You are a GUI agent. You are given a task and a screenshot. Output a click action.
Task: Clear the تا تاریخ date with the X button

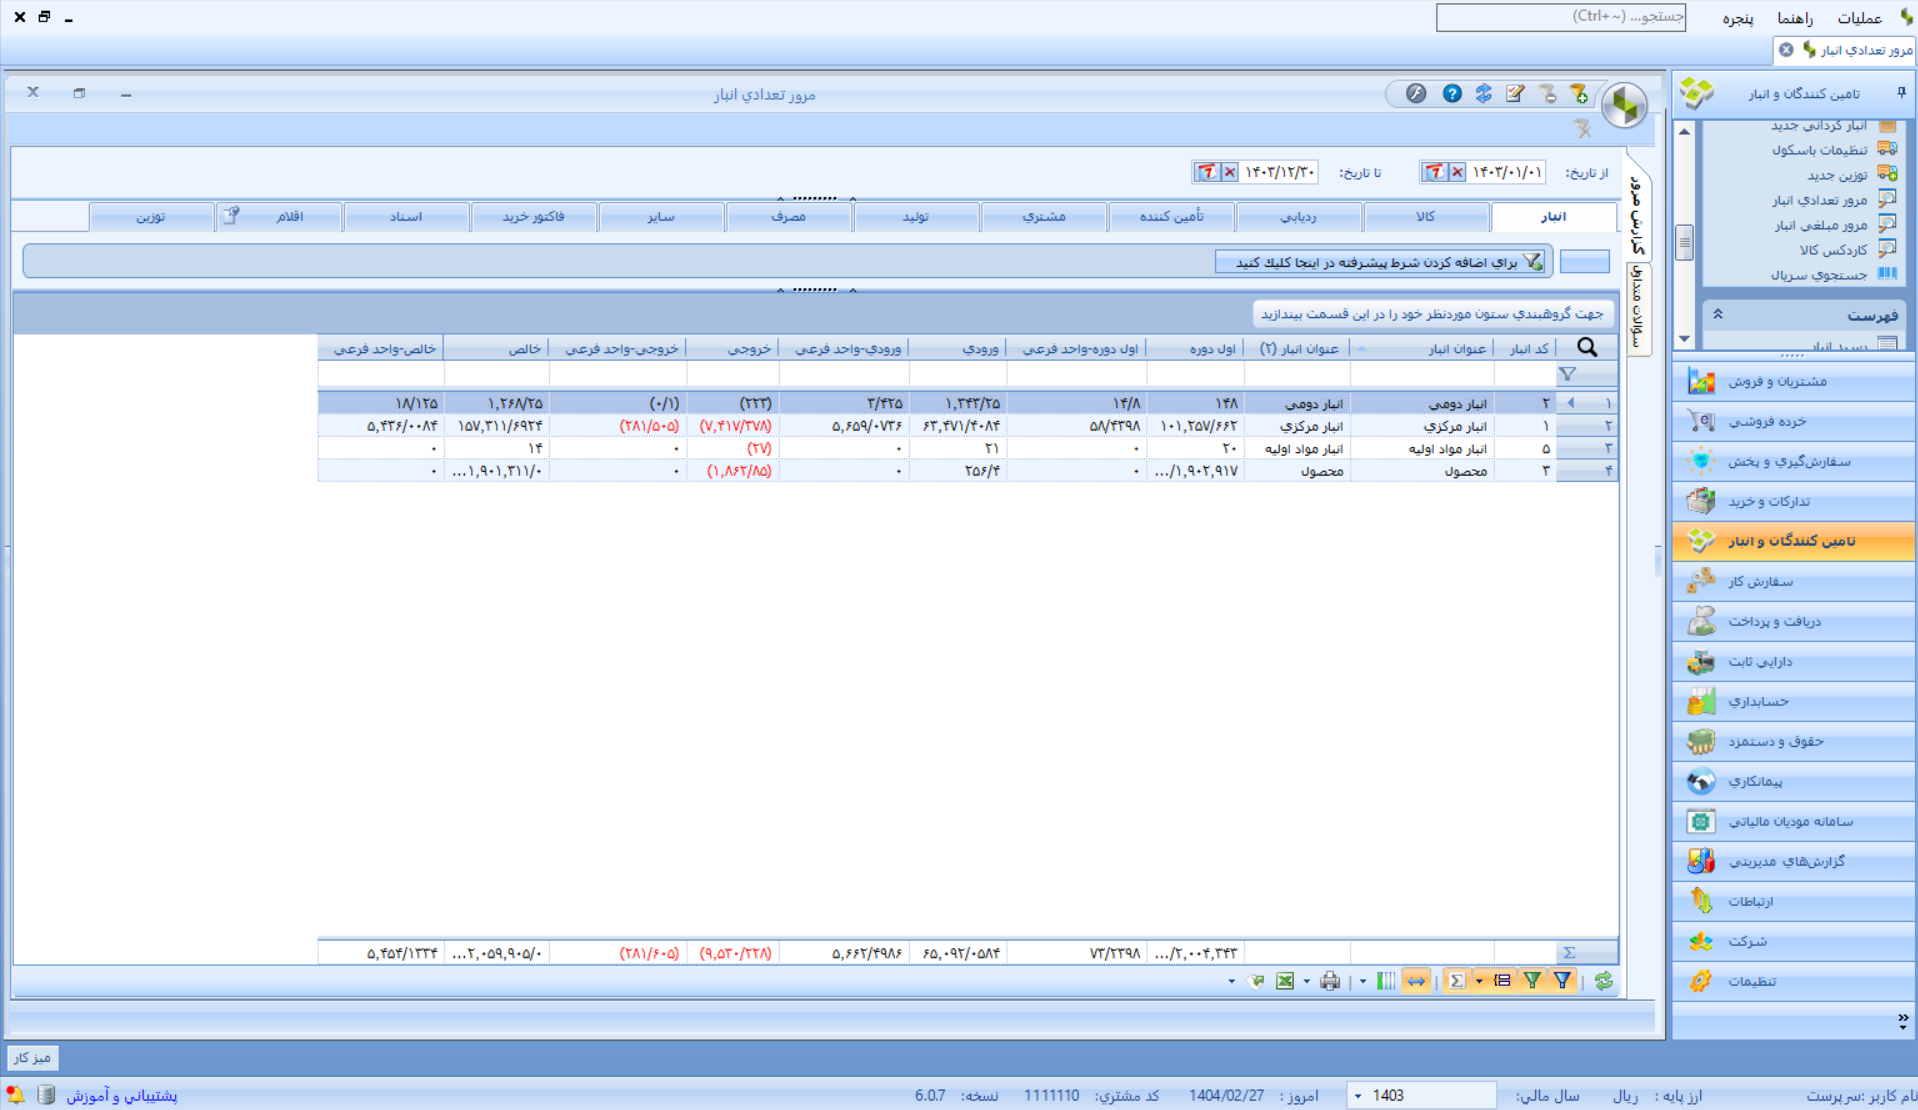click(1230, 172)
